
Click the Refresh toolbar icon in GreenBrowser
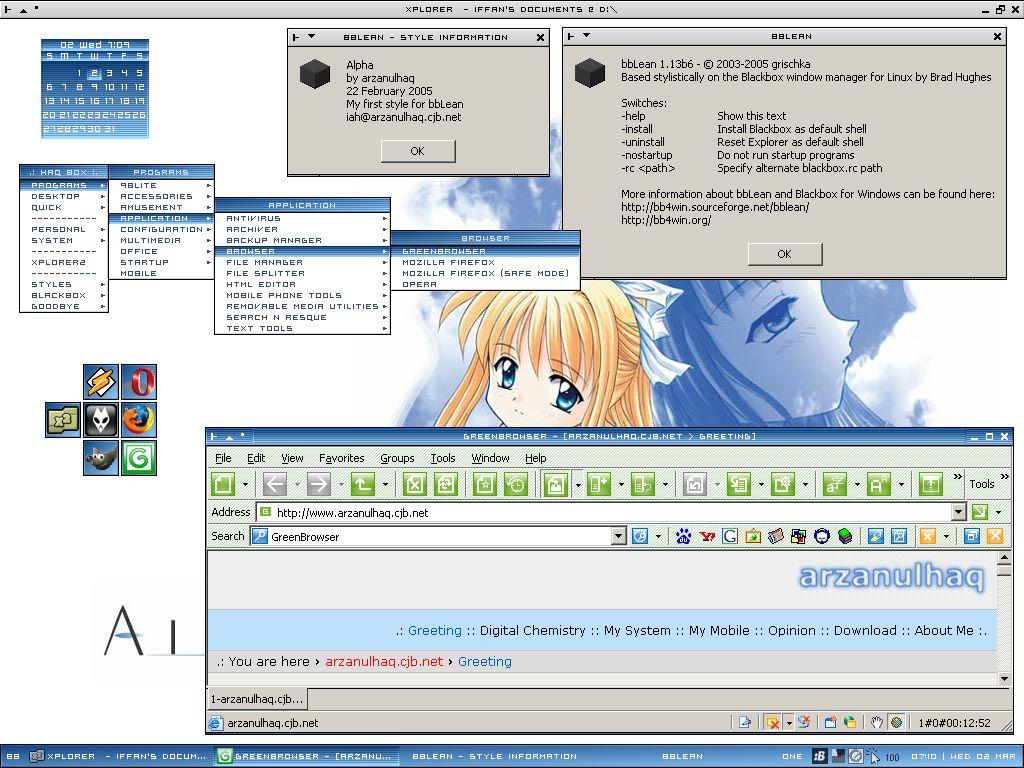click(446, 484)
